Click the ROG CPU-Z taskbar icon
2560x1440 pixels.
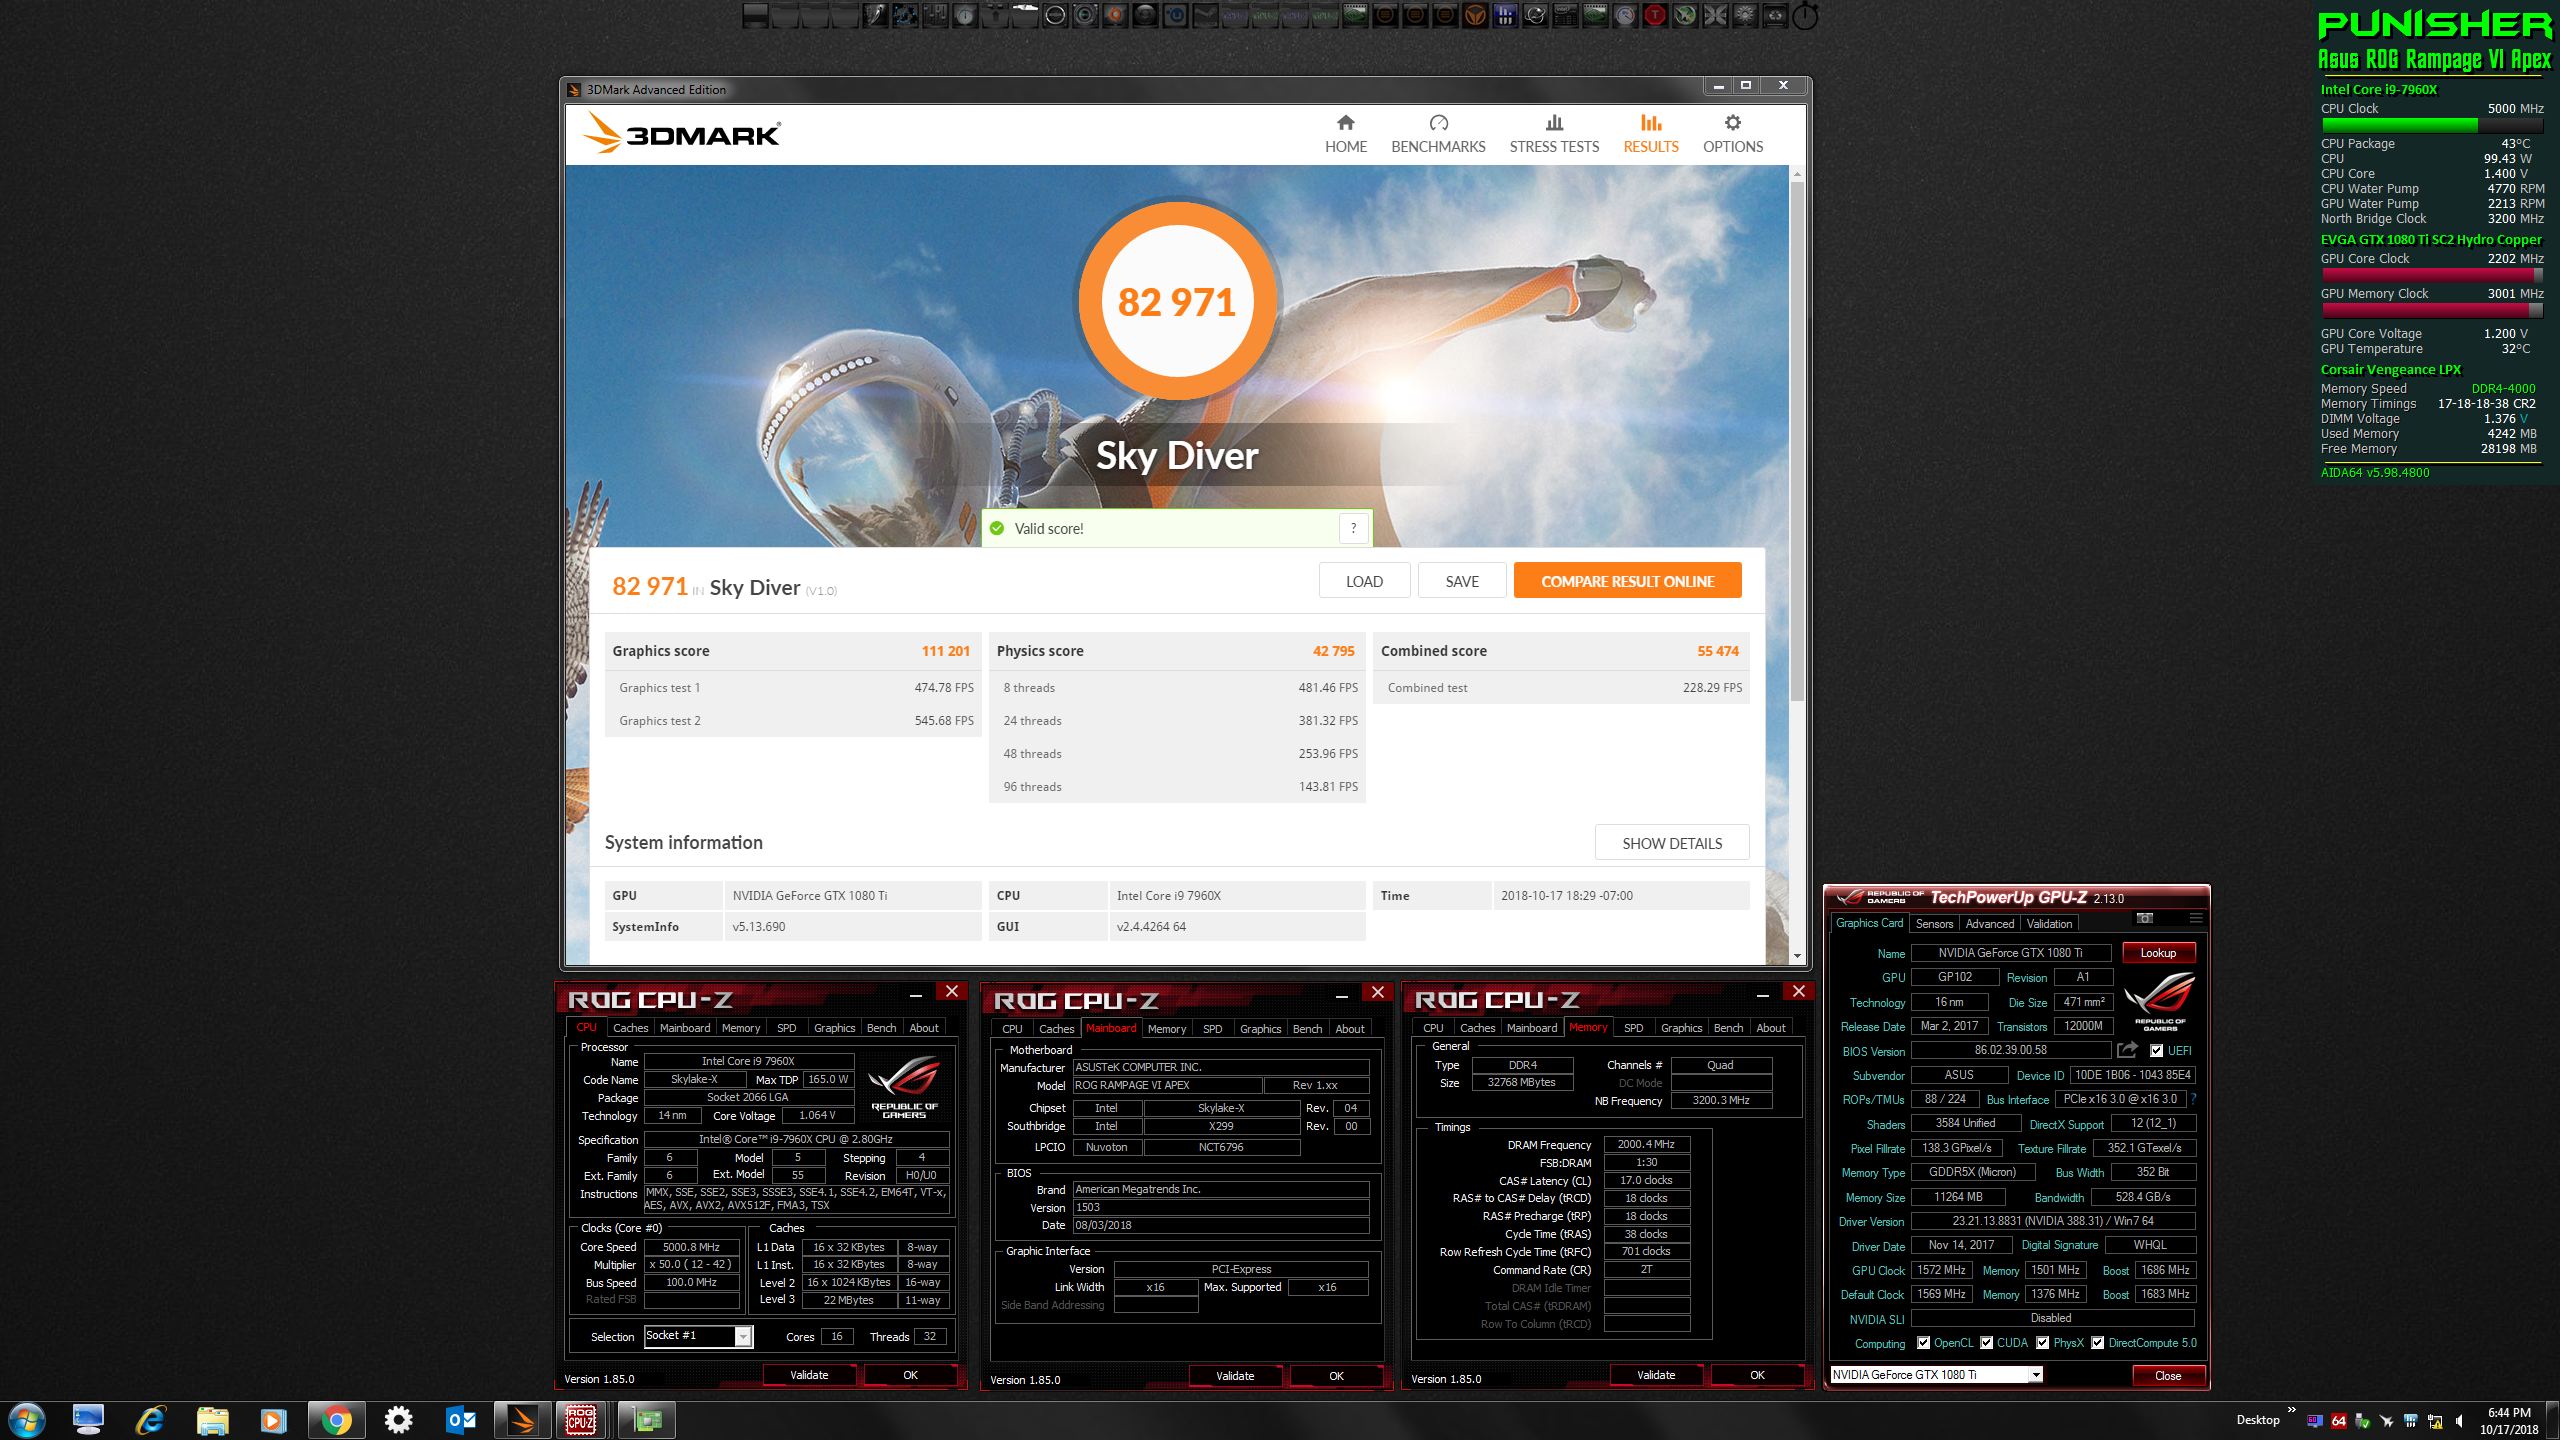pos(581,1420)
